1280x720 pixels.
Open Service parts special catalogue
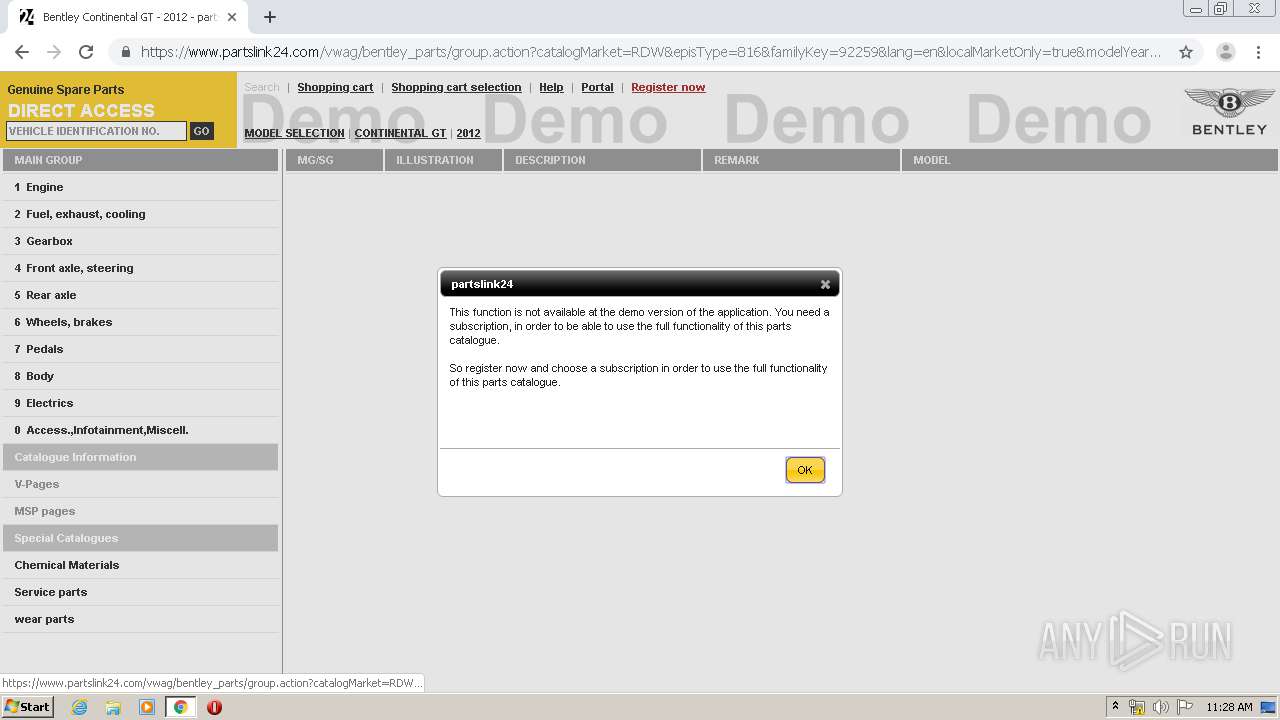coord(140,592)
